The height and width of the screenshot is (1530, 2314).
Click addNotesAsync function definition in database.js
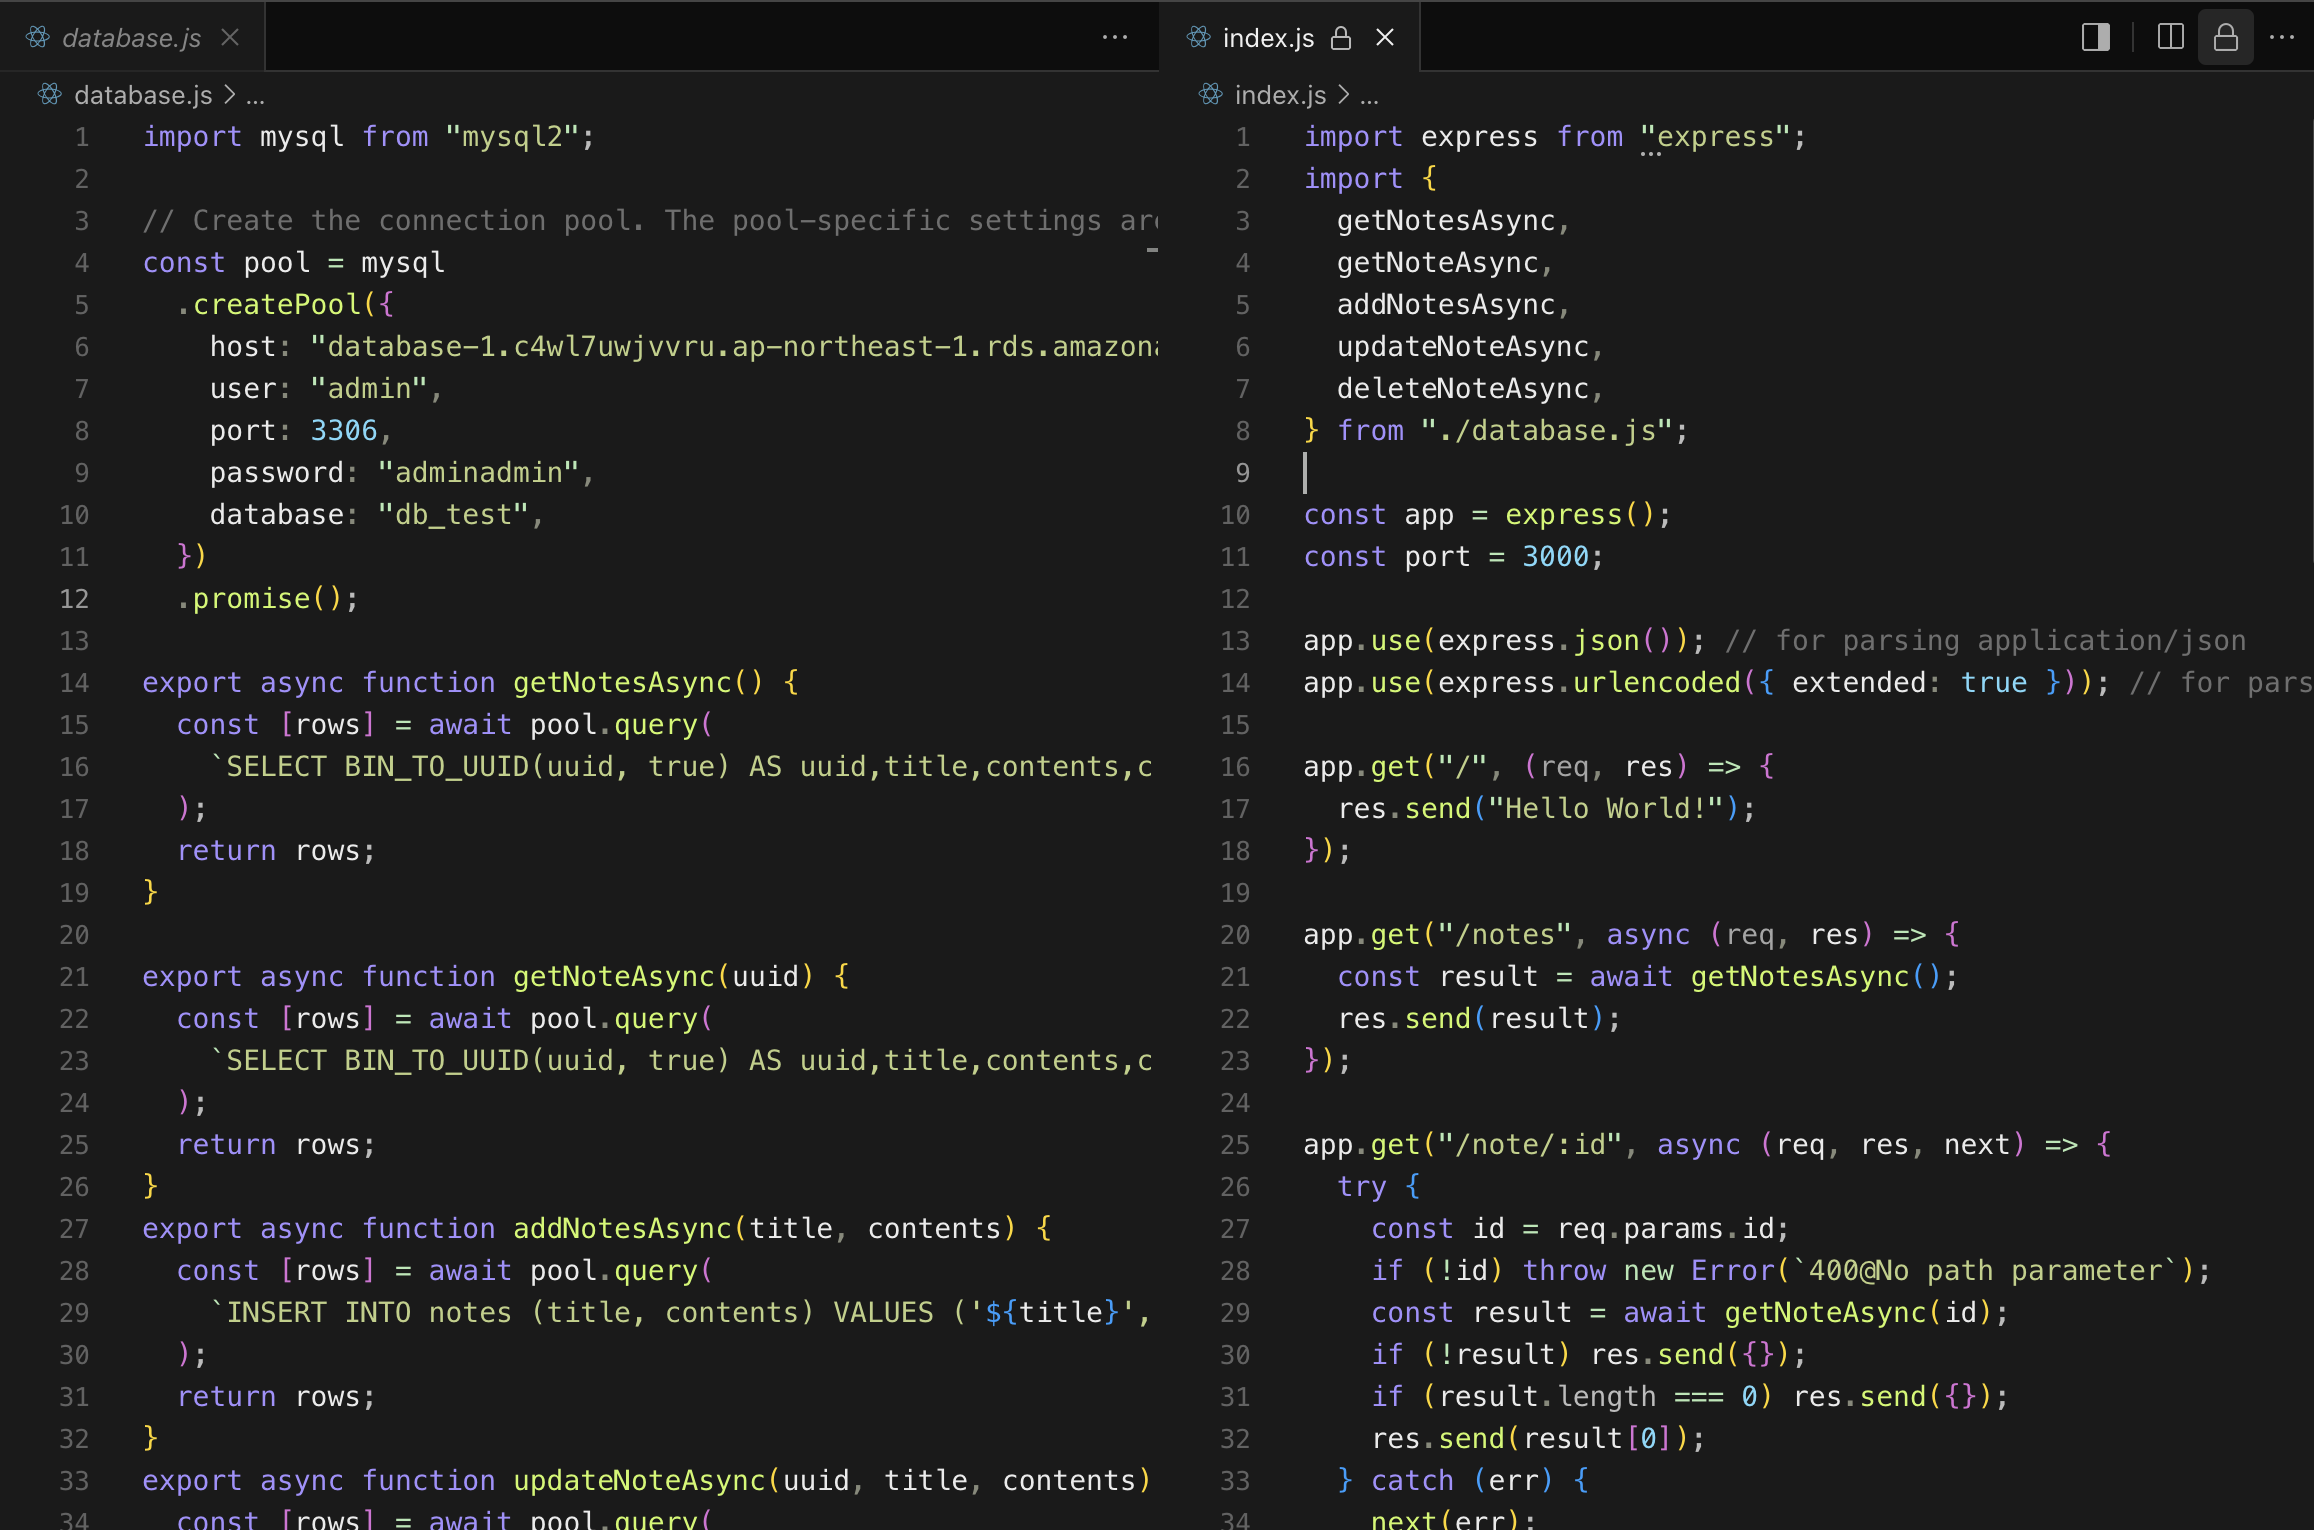coord(622,1229)
